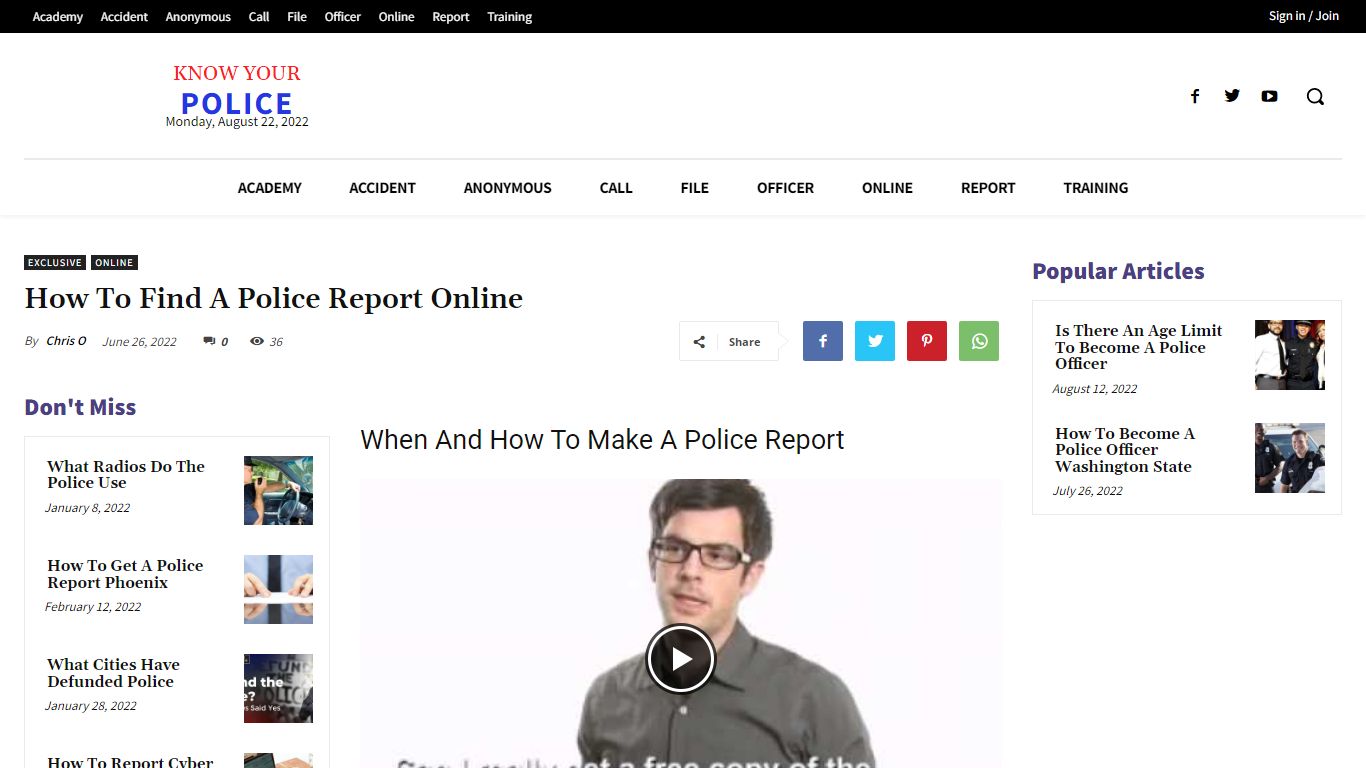Viewport: 1366px width, 768px height.
Task: Click Training in the top black bar
Action: [x=509, y=17]
